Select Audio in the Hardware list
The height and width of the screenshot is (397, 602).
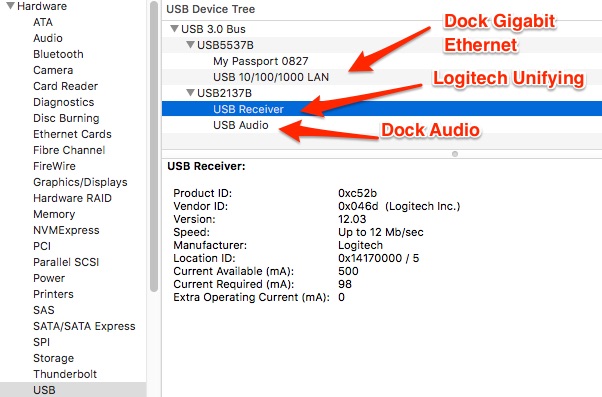(48, 38)
